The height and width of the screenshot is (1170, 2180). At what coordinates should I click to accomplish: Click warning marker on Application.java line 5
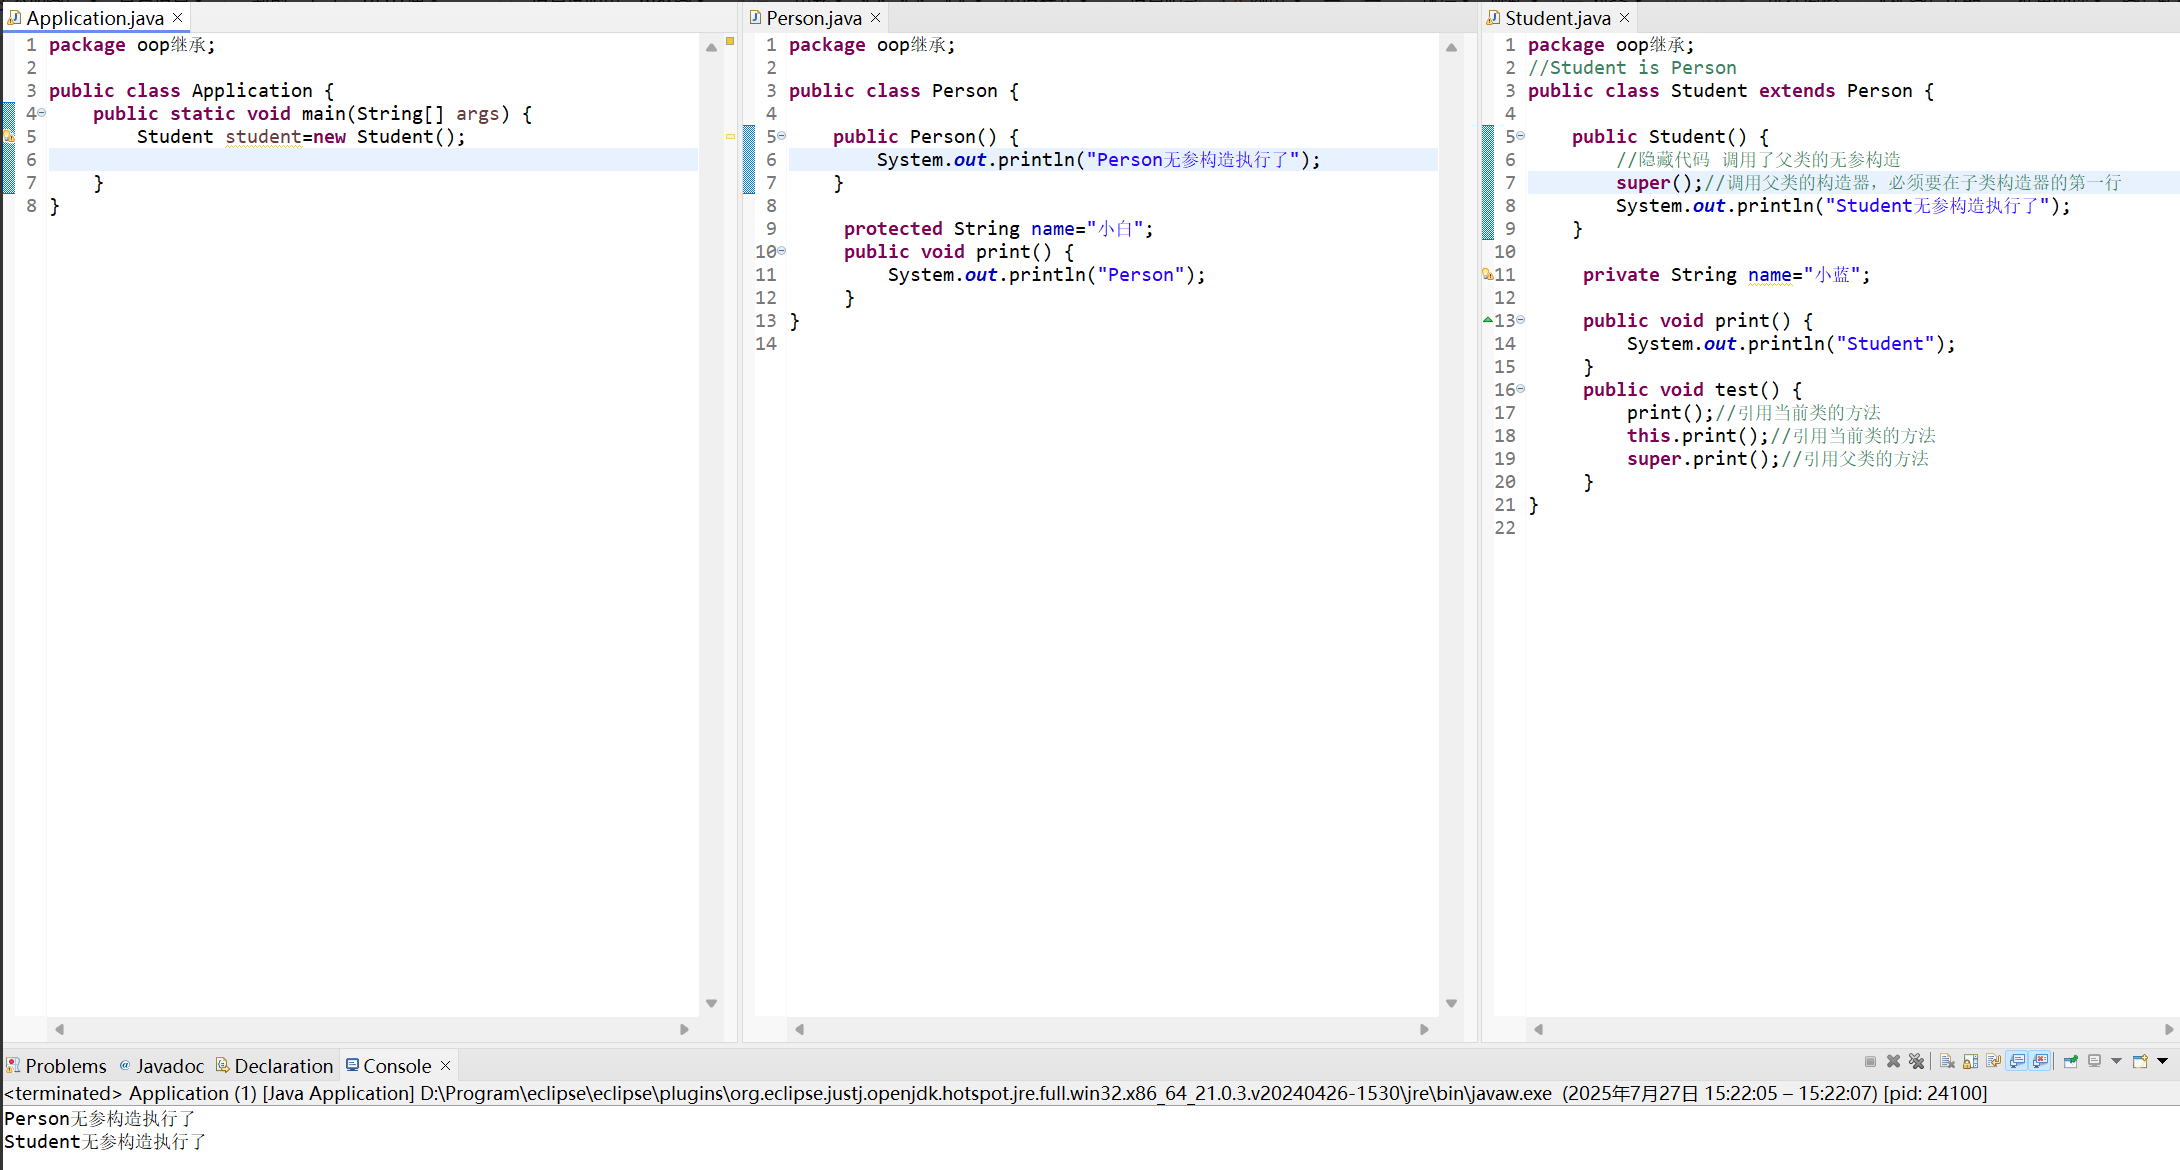[9, 136]
